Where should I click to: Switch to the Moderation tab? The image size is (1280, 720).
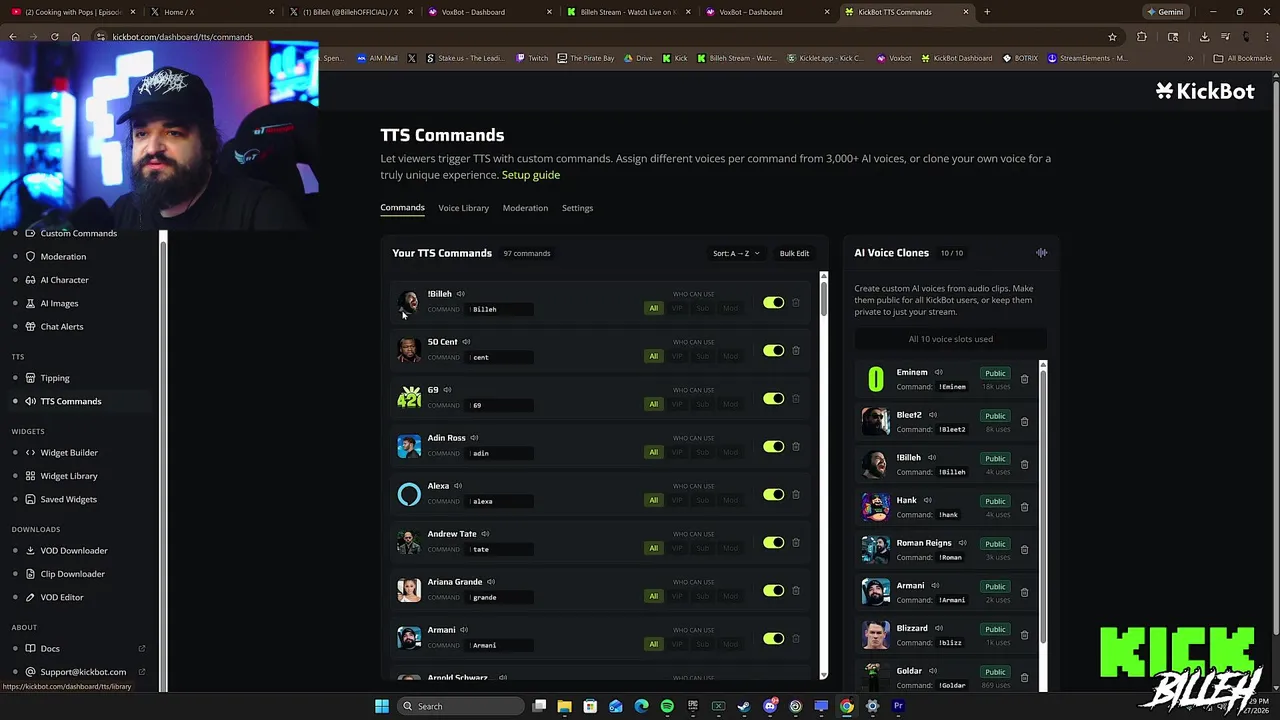(525, 208)
